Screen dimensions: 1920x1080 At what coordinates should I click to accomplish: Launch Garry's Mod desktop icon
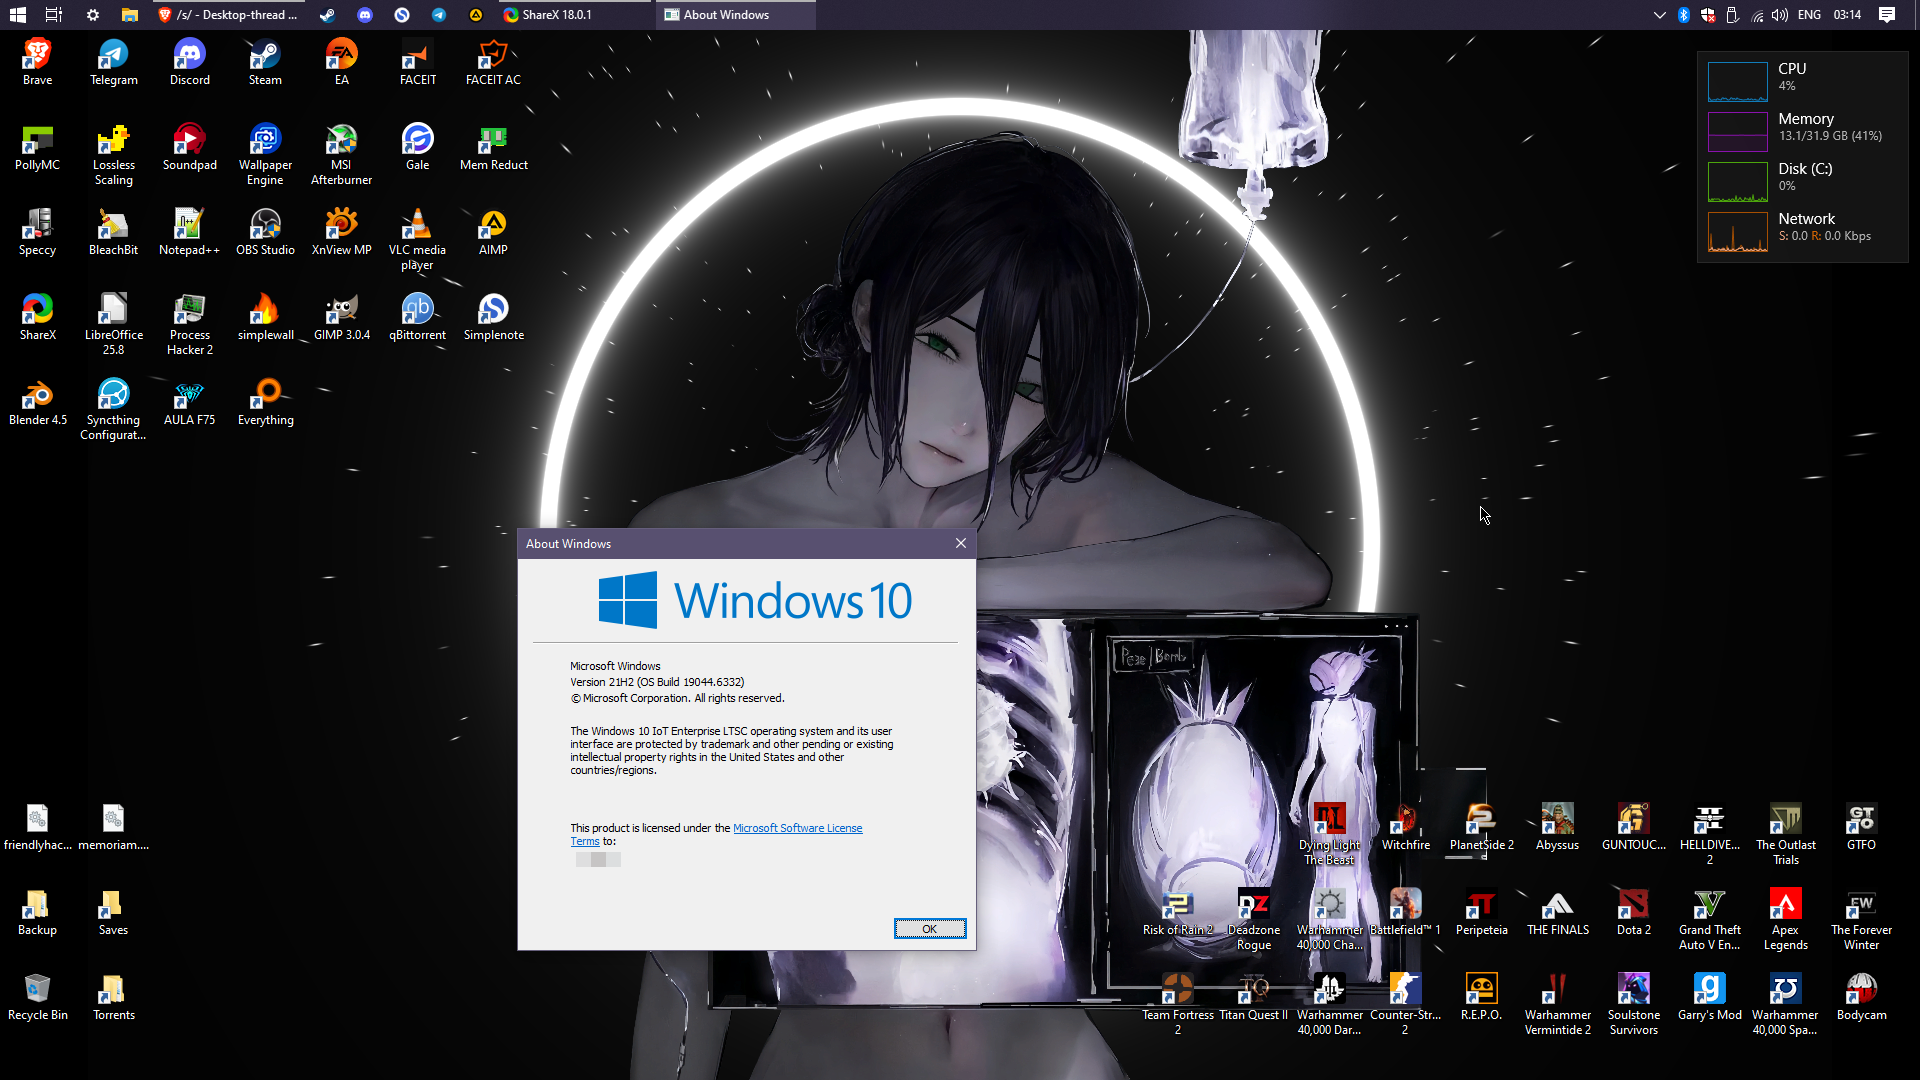[1709, 991]
